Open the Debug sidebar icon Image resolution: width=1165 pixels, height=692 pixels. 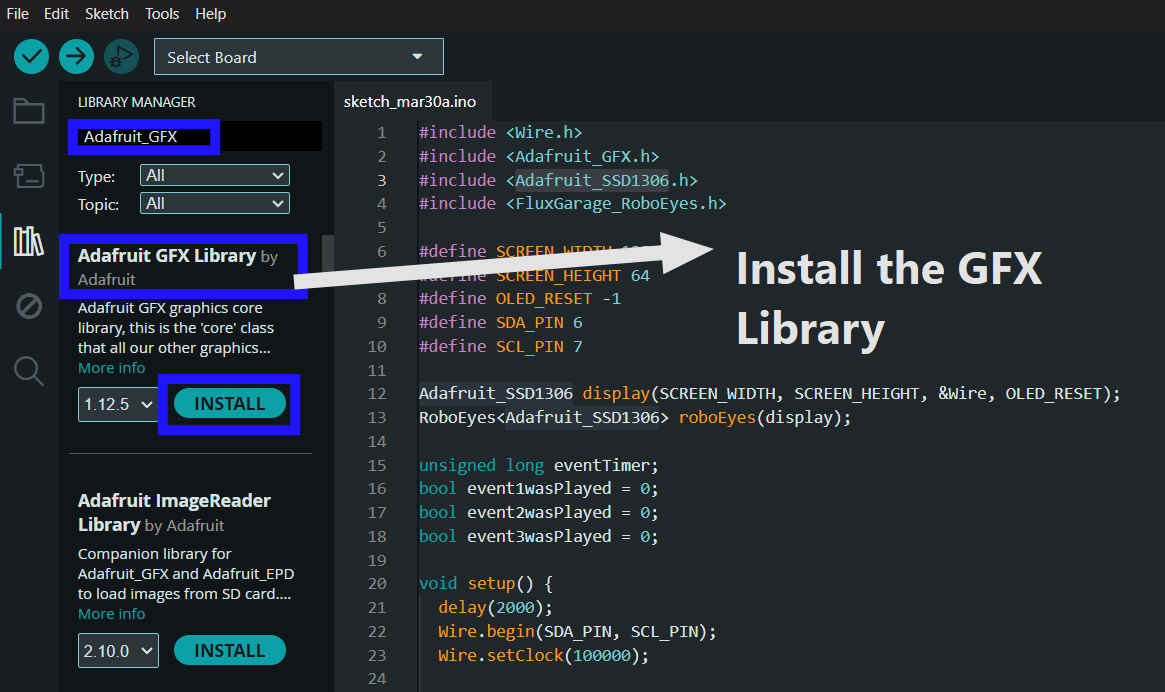[x=29, y=305]
